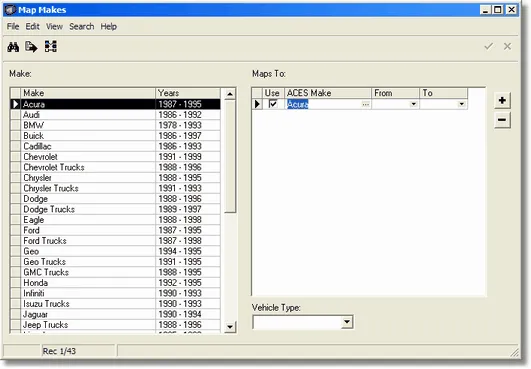Image resolution: width=531 pixels, height=369 pixels.
Task: Click the grayed checkmark save icon
Action: click(x=488, y=46)
